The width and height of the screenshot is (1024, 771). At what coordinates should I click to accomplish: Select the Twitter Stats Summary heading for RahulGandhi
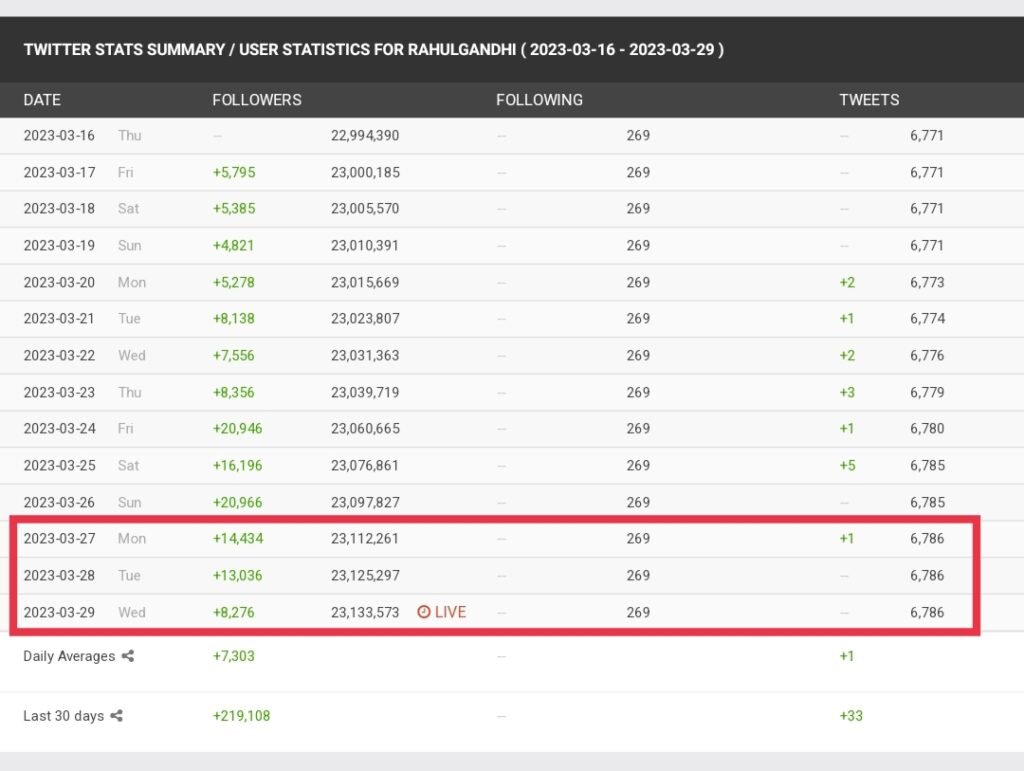click(374, 50)
